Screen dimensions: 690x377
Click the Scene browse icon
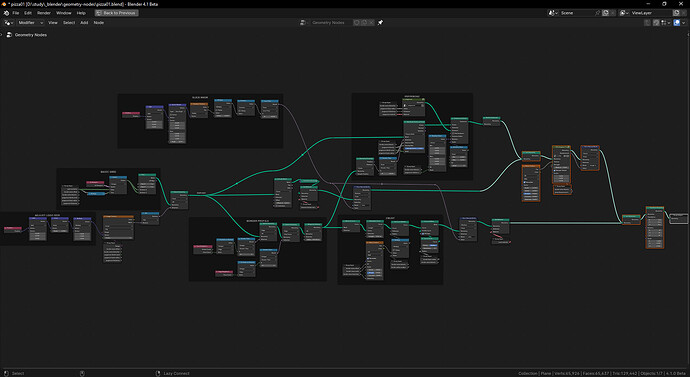tap(553, 13)
